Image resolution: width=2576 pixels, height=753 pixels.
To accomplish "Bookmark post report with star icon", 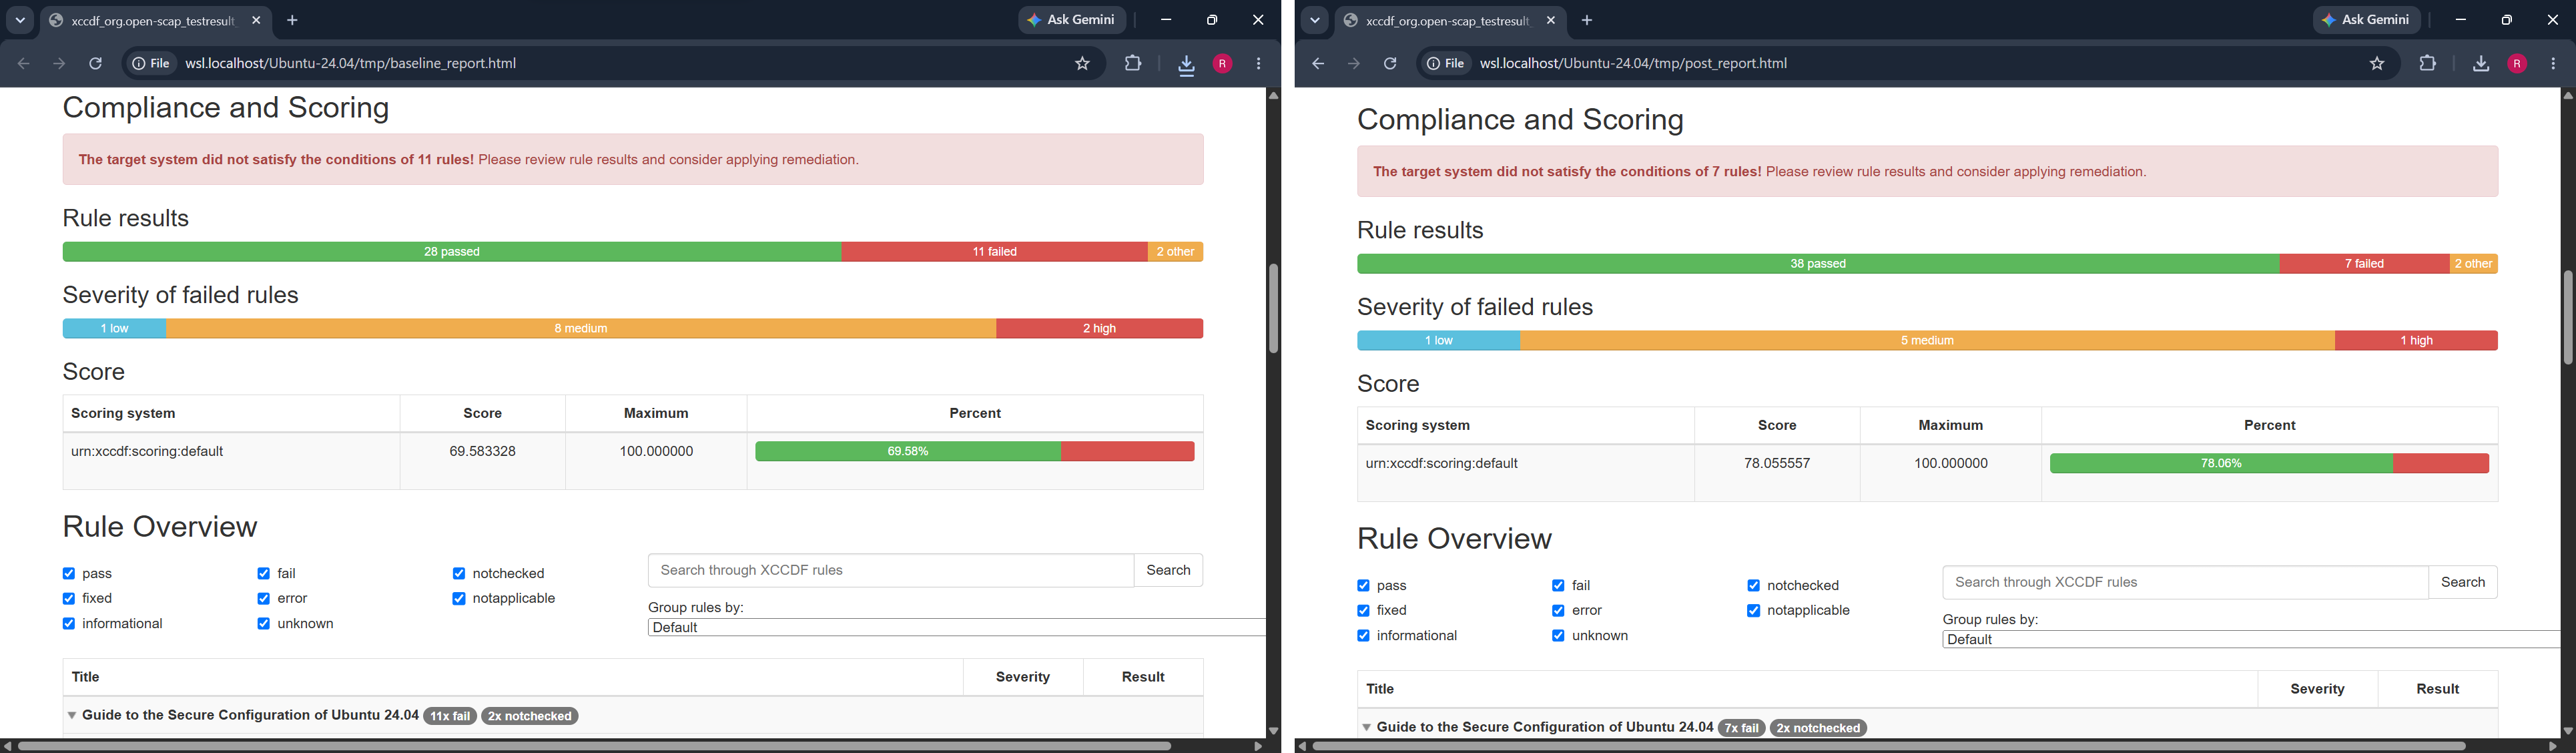I will click(x=2377, y=64).
